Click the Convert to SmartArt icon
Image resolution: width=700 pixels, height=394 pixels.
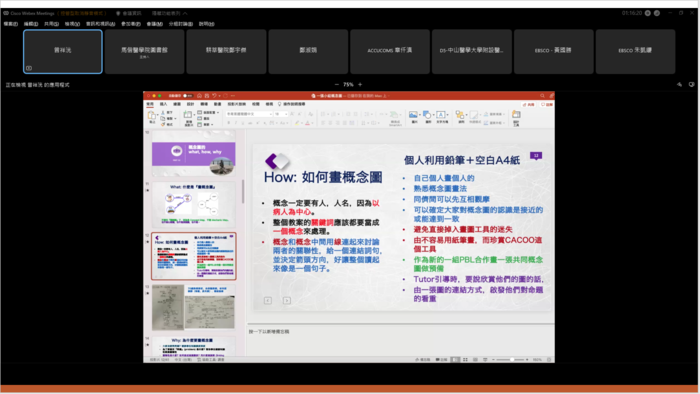394,115
